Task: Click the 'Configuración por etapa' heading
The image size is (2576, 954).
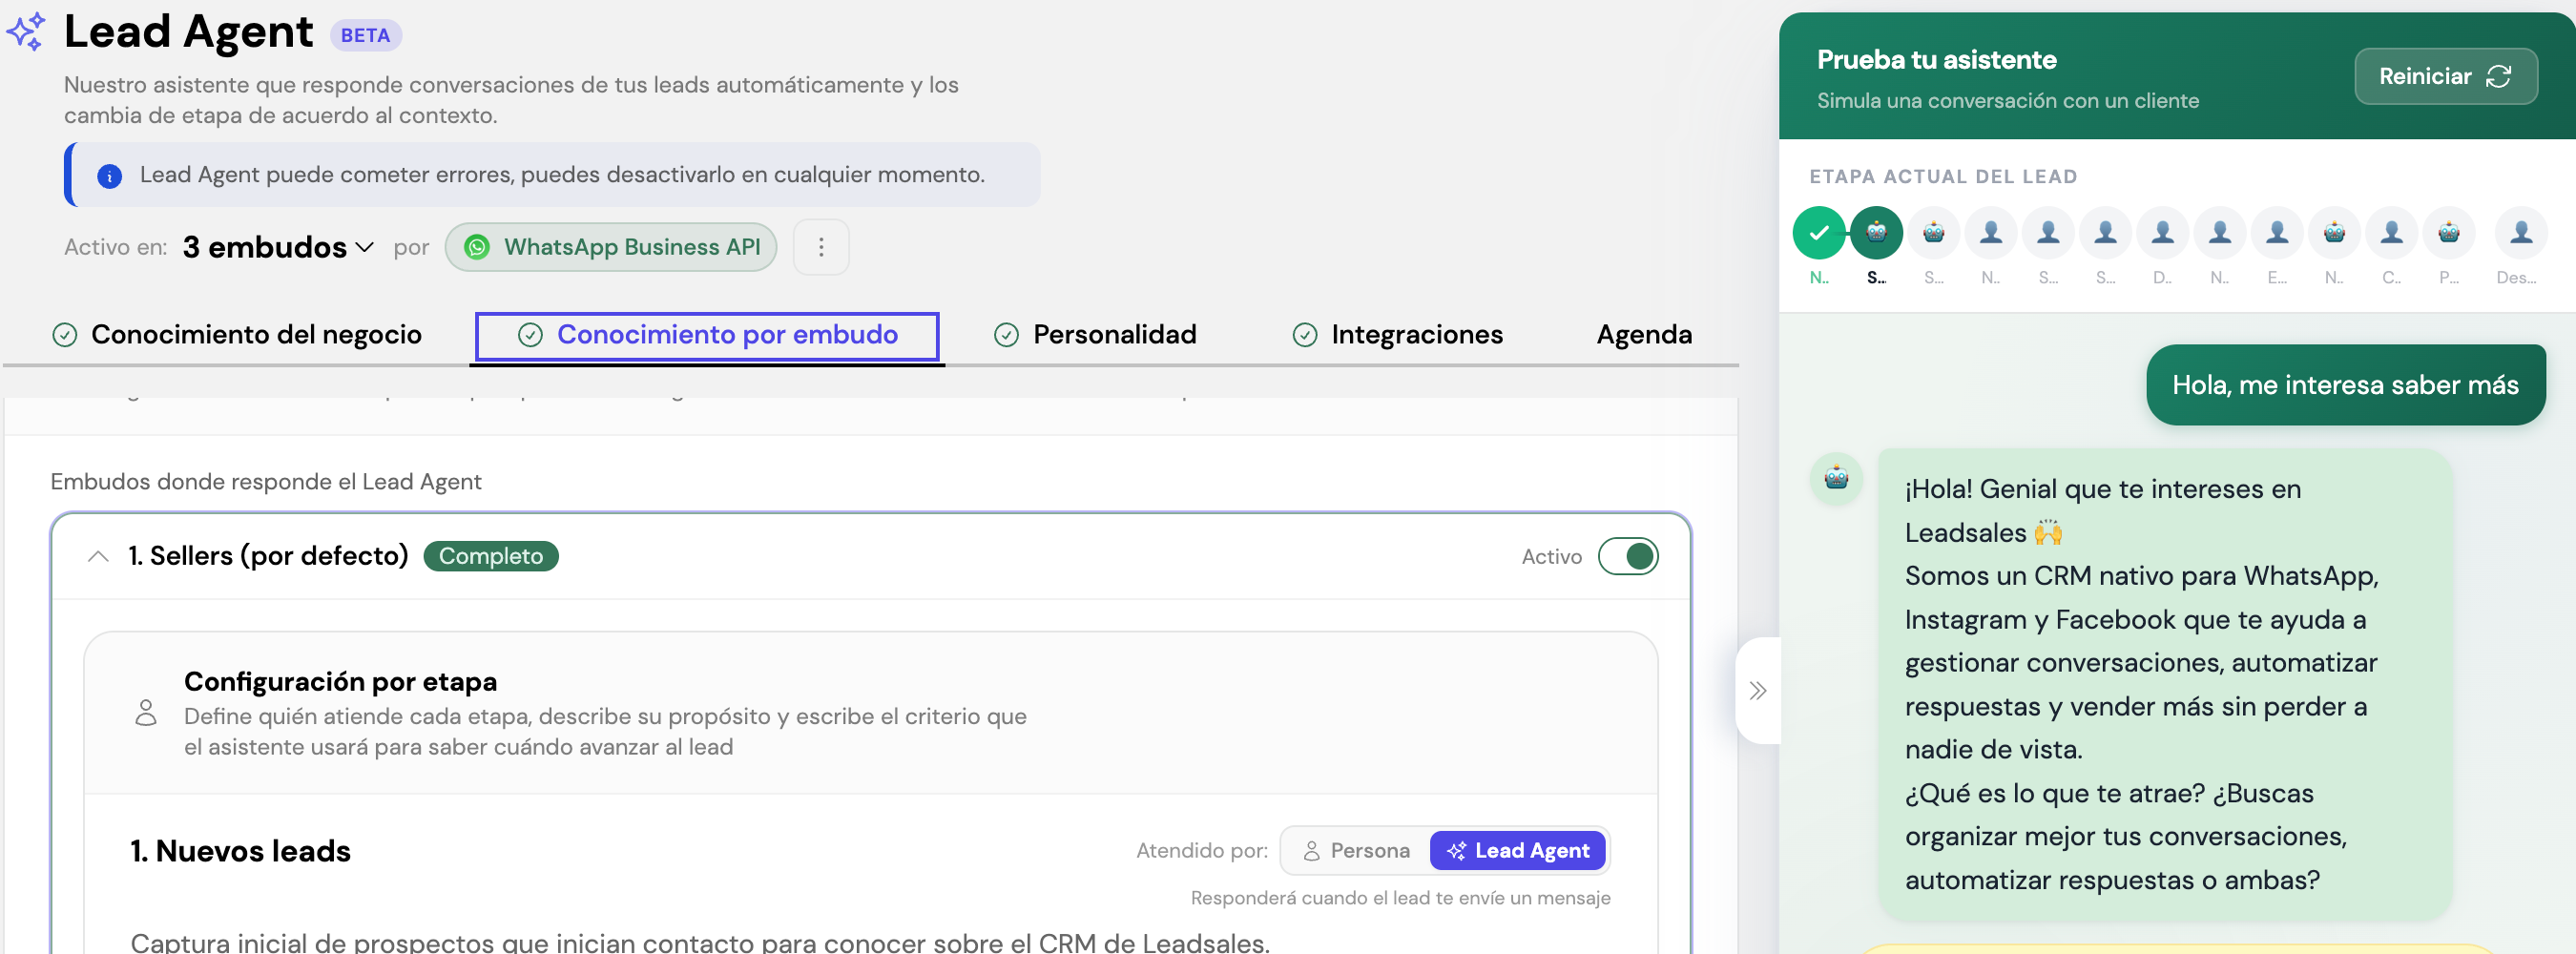Action: point(340,682)
